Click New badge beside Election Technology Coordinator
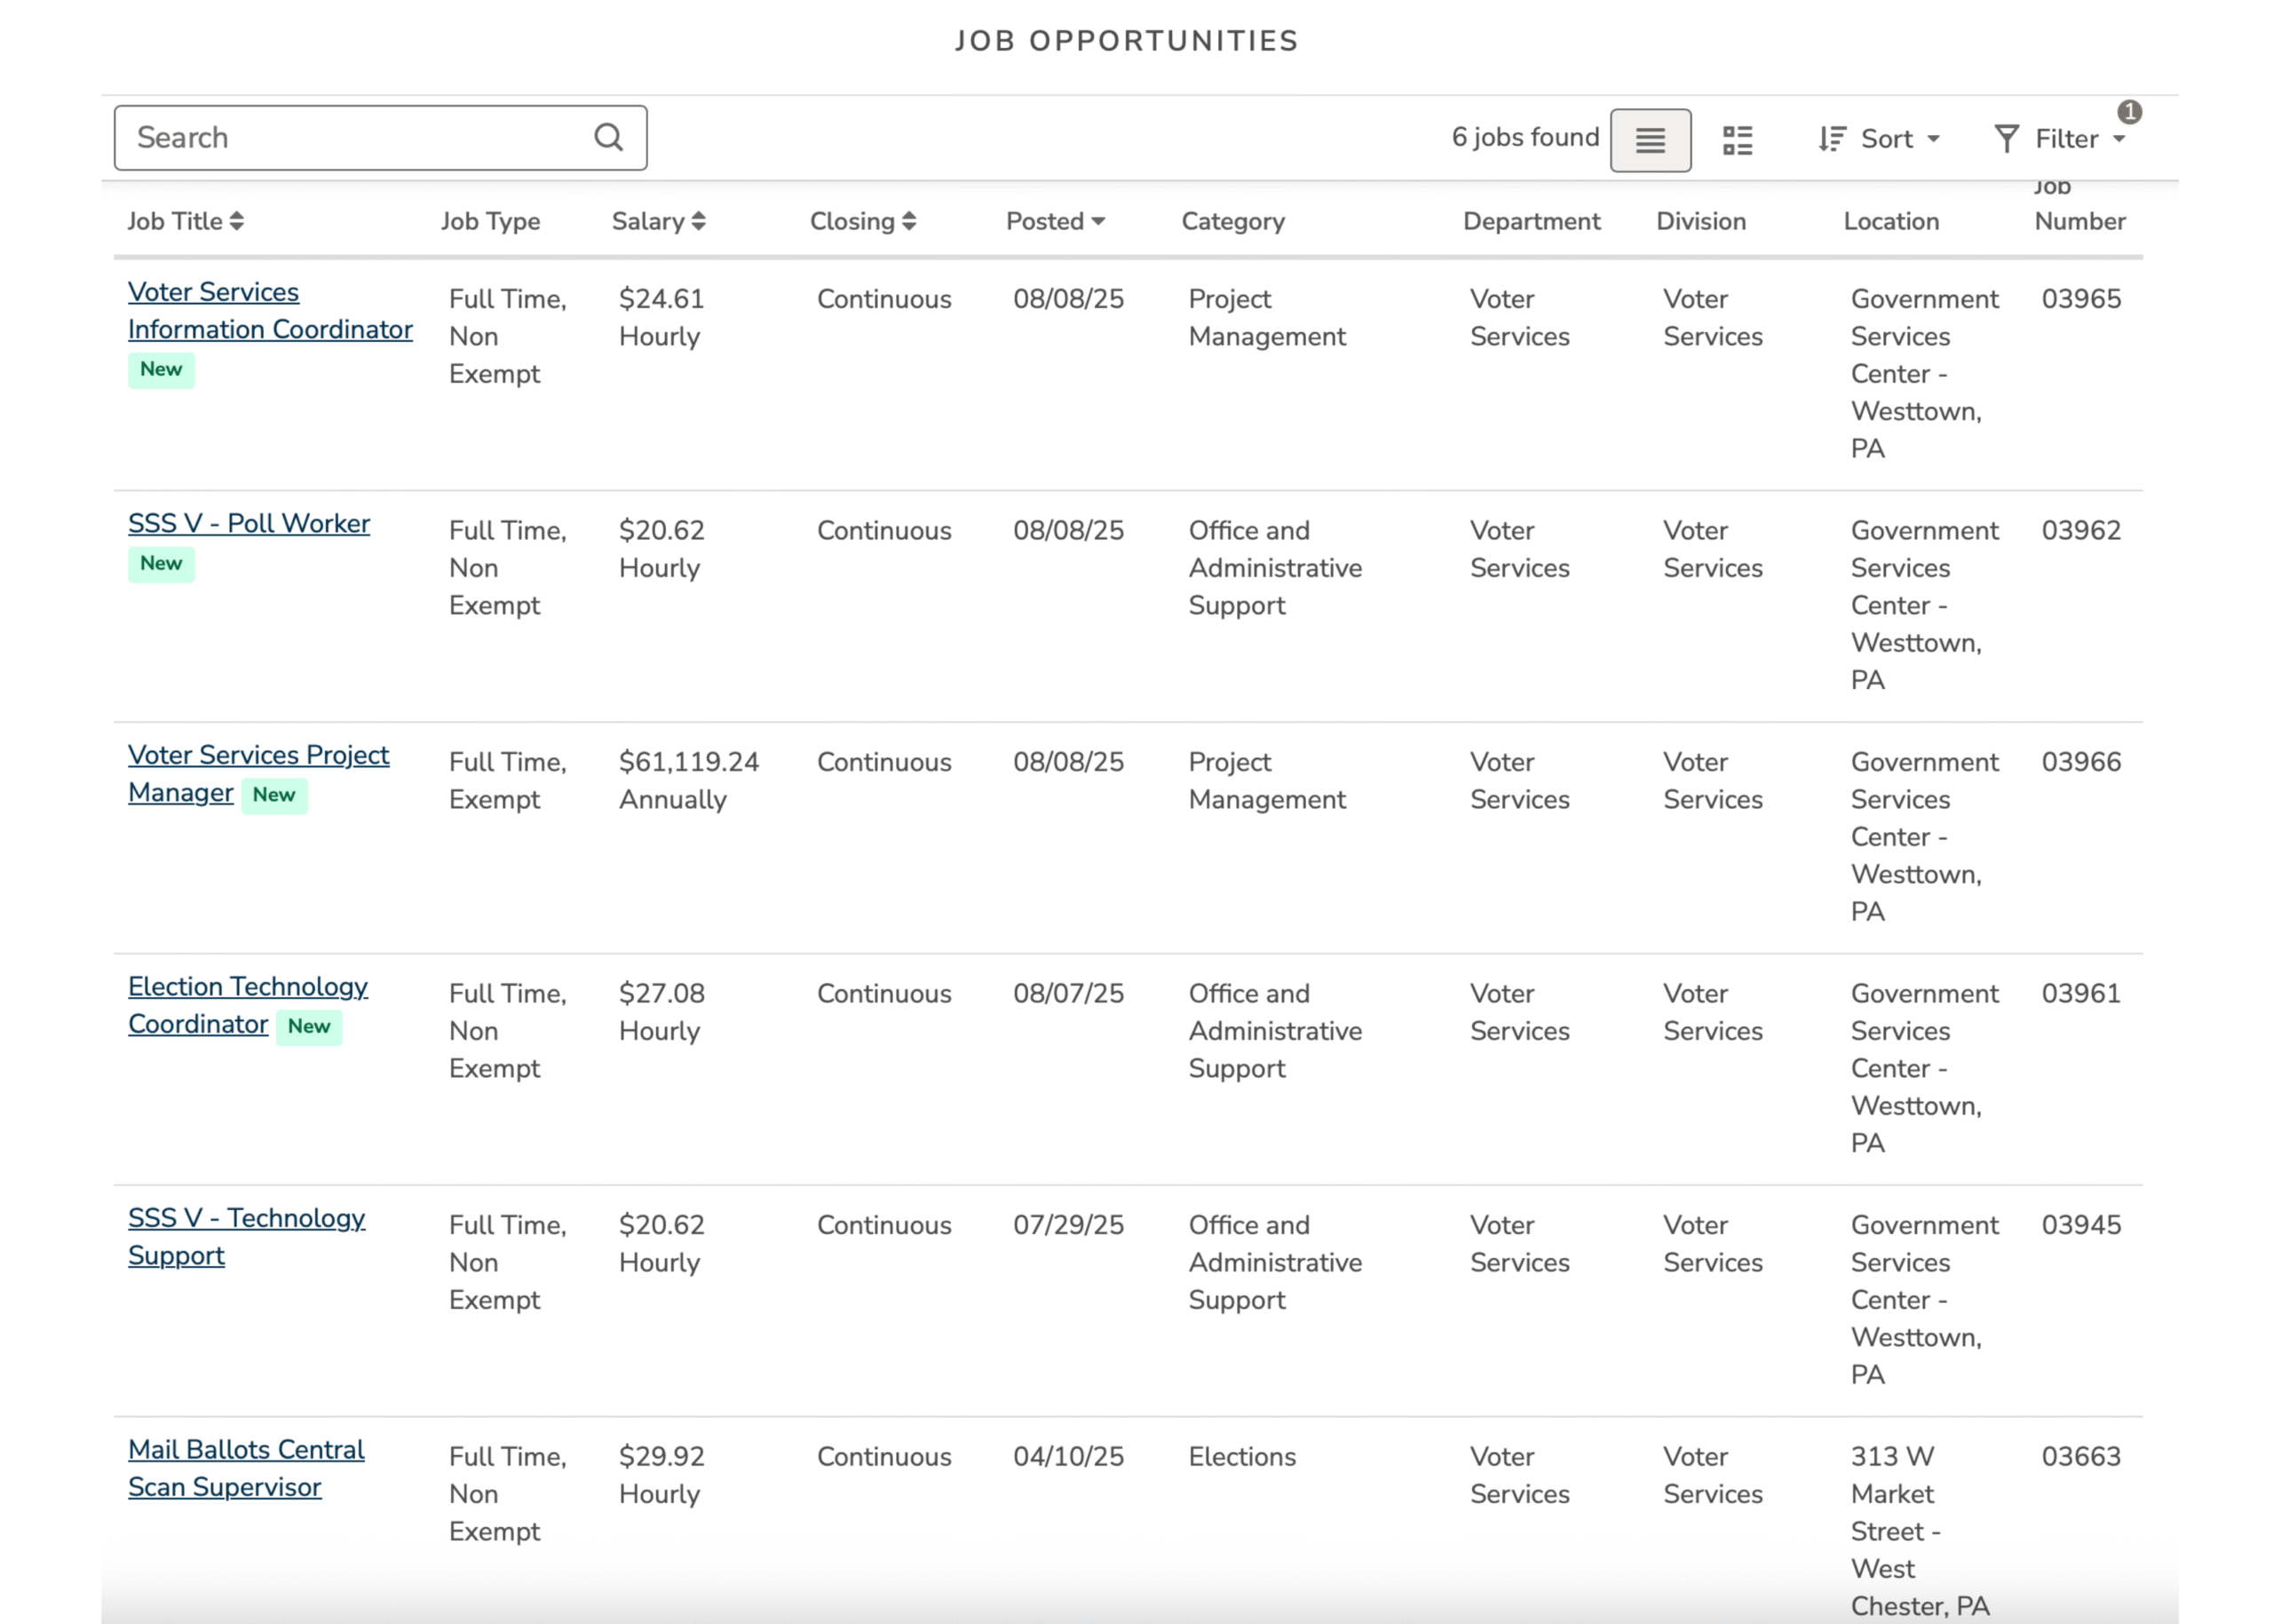 pyautogui.click(x=309, y=1026)
